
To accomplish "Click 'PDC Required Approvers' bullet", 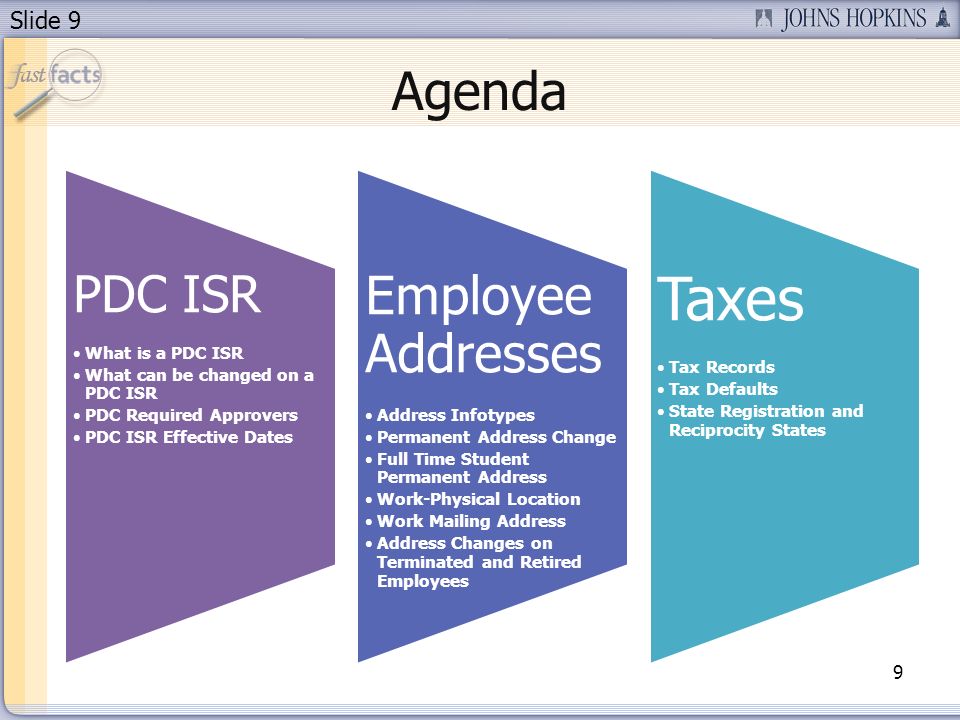I will point(191,415).
